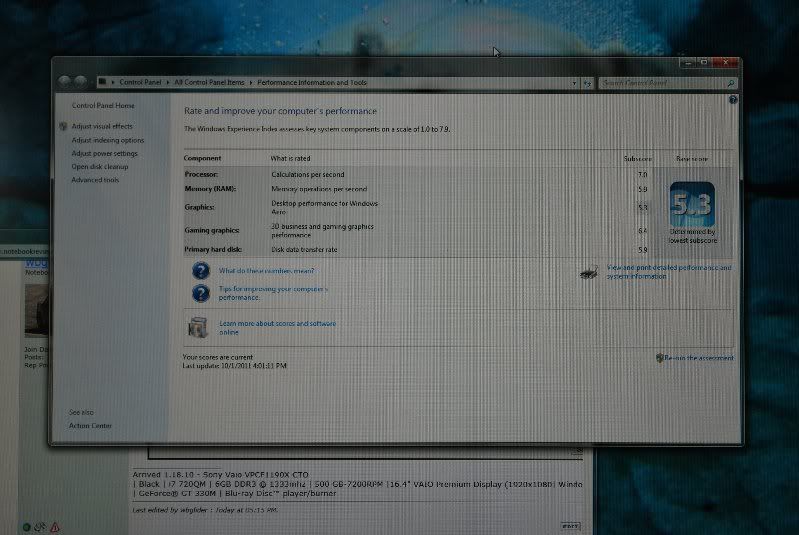The width and height of the screenshot is (799, 535).
Task: Open 'Adjust indexing options'
Action: [x=108, y=140]
